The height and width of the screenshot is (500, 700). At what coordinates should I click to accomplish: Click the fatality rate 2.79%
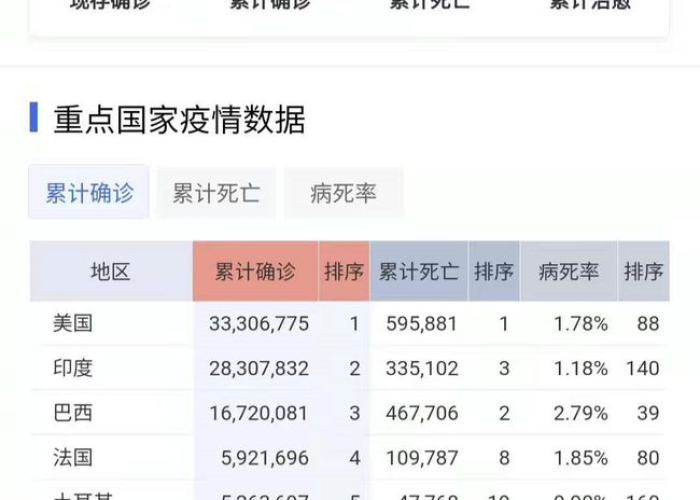coord(581,413)
